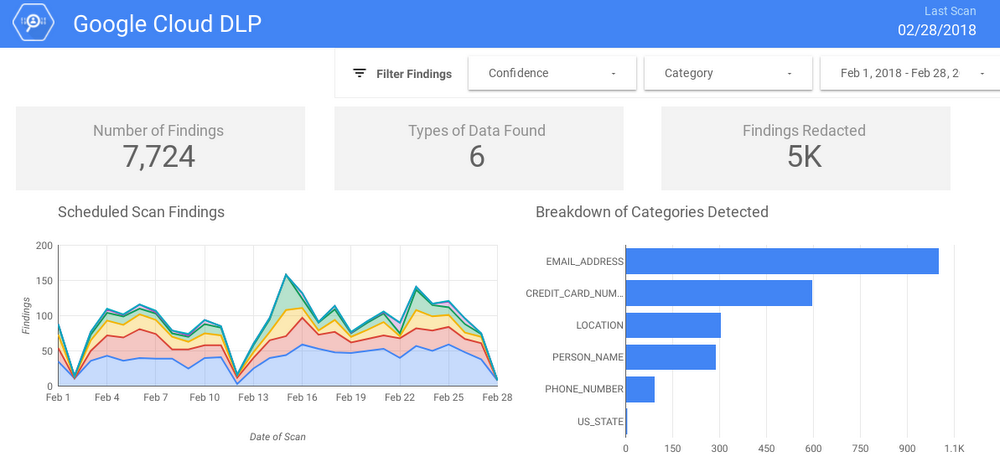Image resolution: width=1000 pixels, height=462 pixels.
Task: Click the EMAIL_ADDRESS category label
Action: (x=584, y=262)
